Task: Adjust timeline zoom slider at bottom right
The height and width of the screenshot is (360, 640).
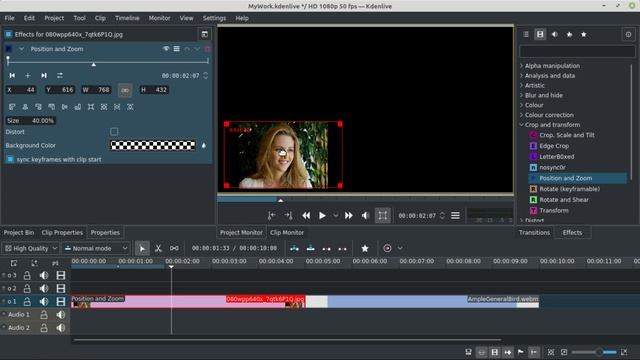Action: 594,352
